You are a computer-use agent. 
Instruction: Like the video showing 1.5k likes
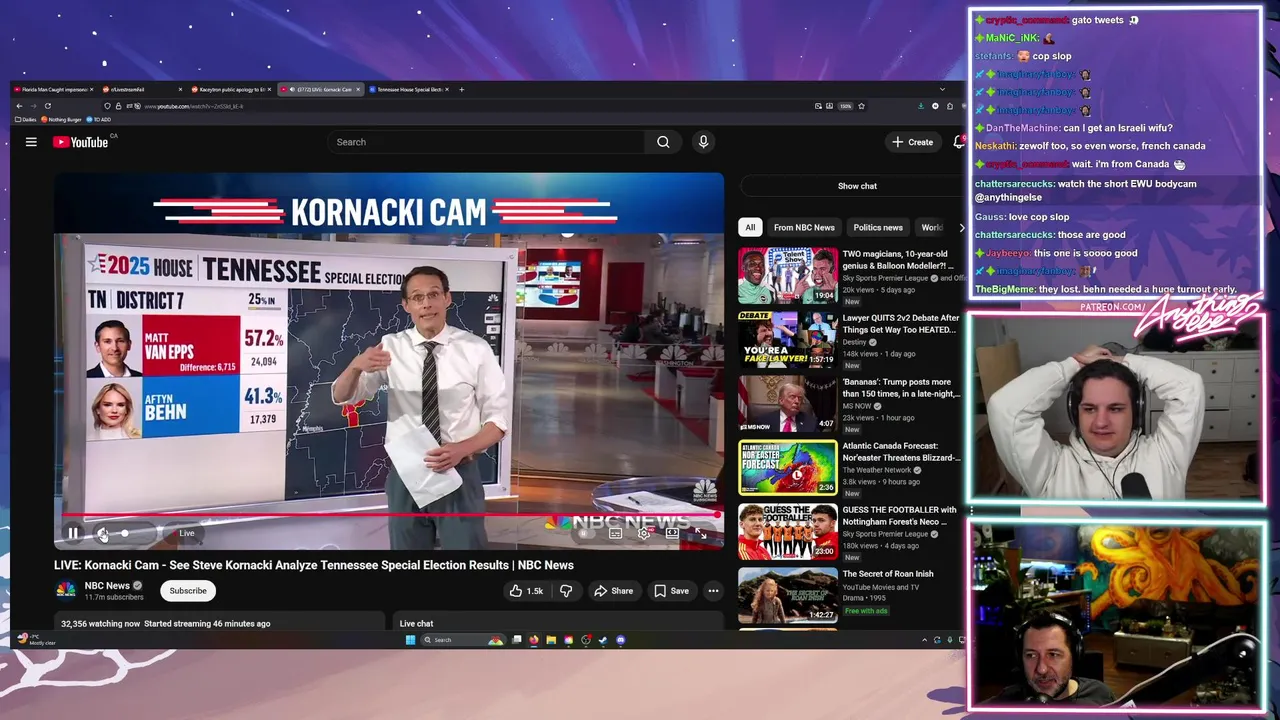[526, 591]
